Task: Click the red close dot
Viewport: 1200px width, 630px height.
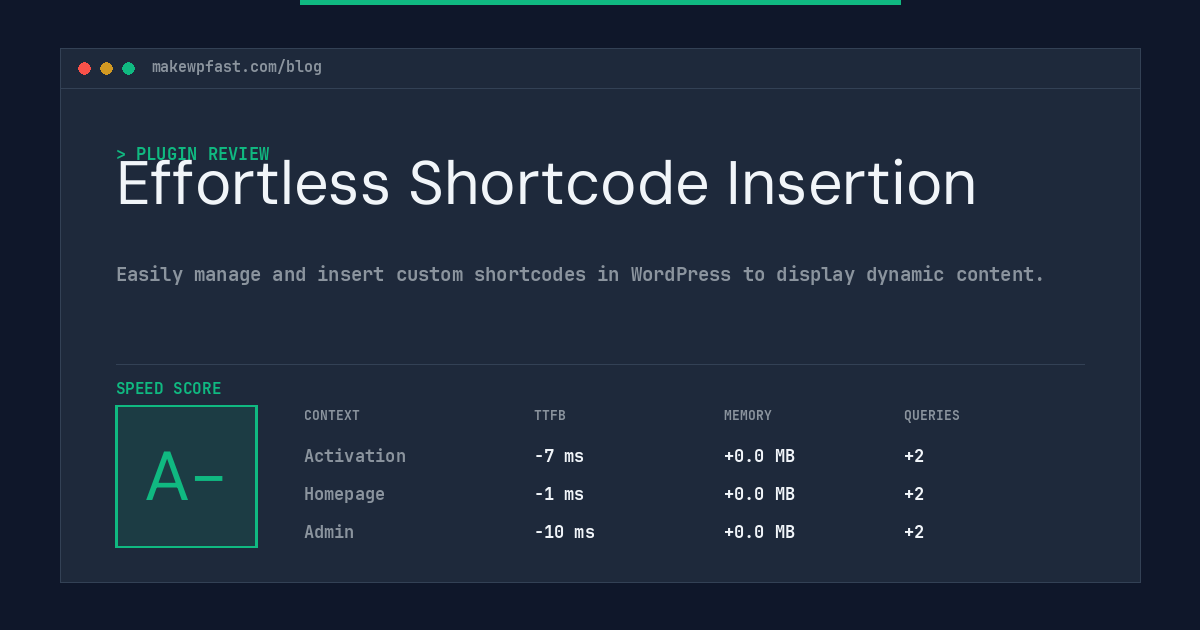Action: [x=84, y=68]
